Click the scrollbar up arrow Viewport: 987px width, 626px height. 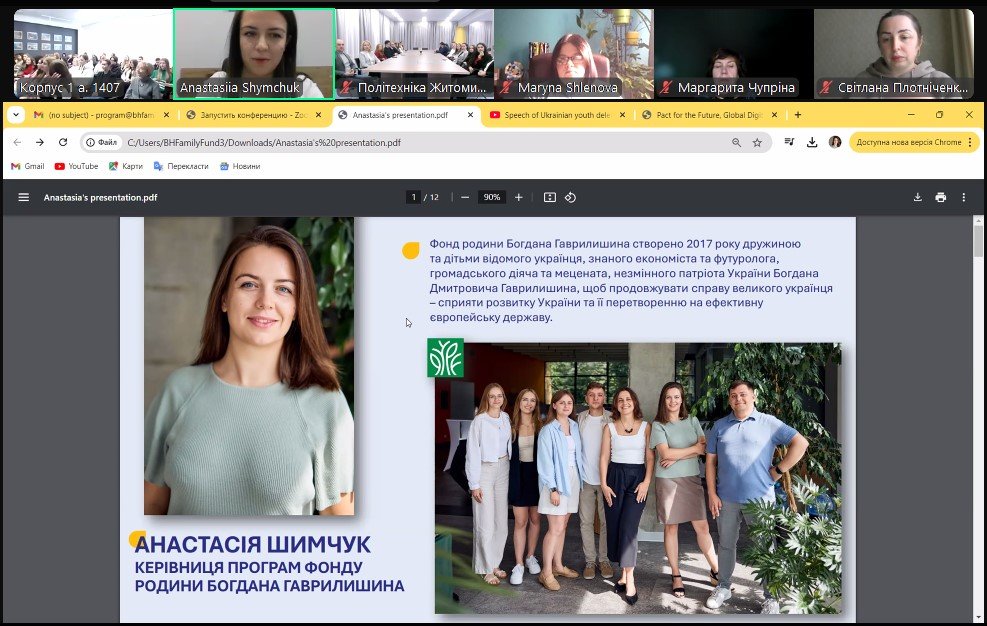tap(978, 220)
